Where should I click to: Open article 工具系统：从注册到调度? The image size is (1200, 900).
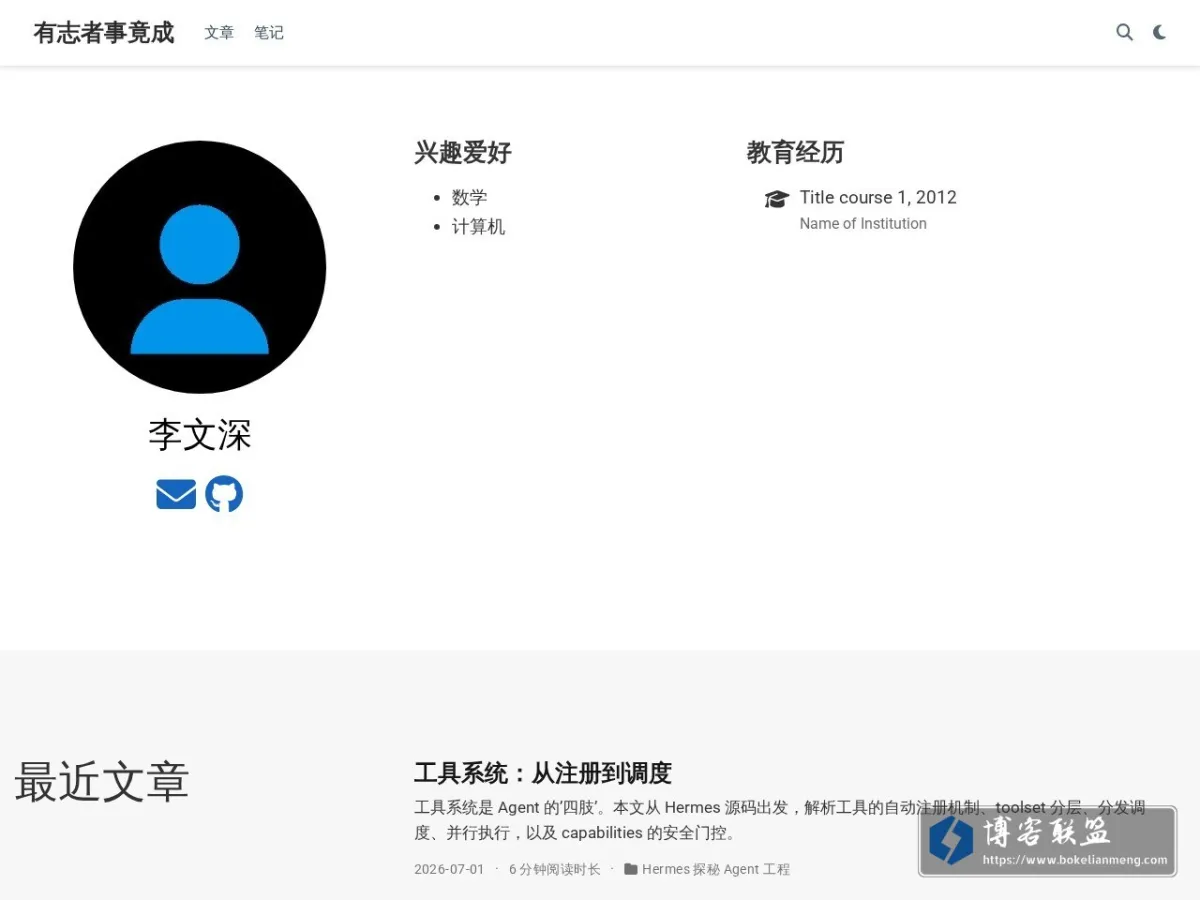543,773
